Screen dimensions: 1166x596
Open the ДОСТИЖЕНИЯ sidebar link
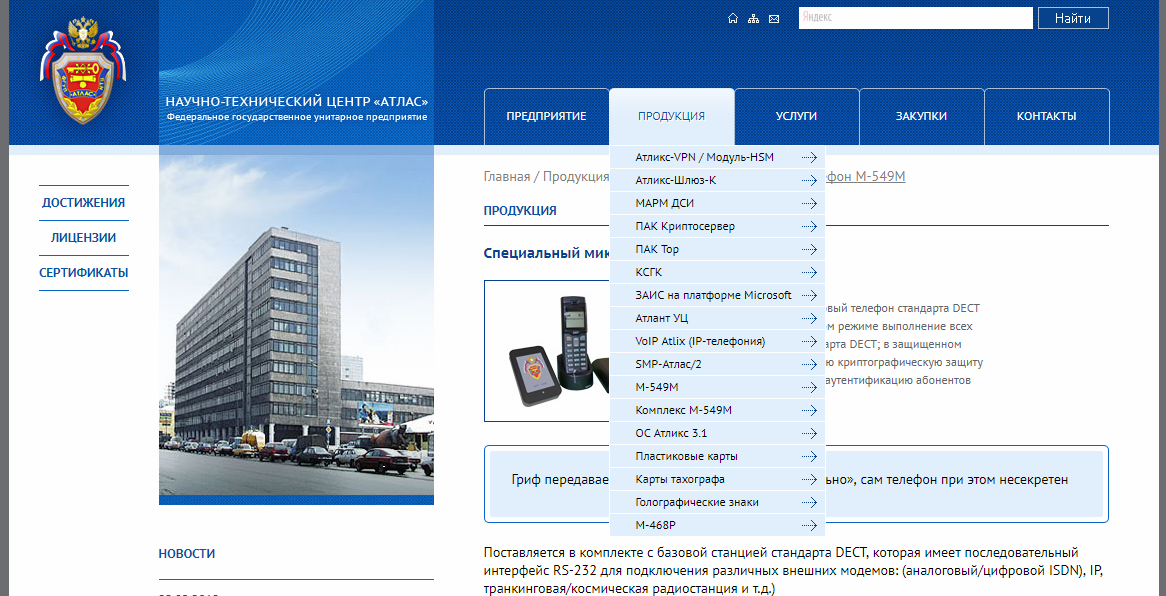tap(83, 203)
